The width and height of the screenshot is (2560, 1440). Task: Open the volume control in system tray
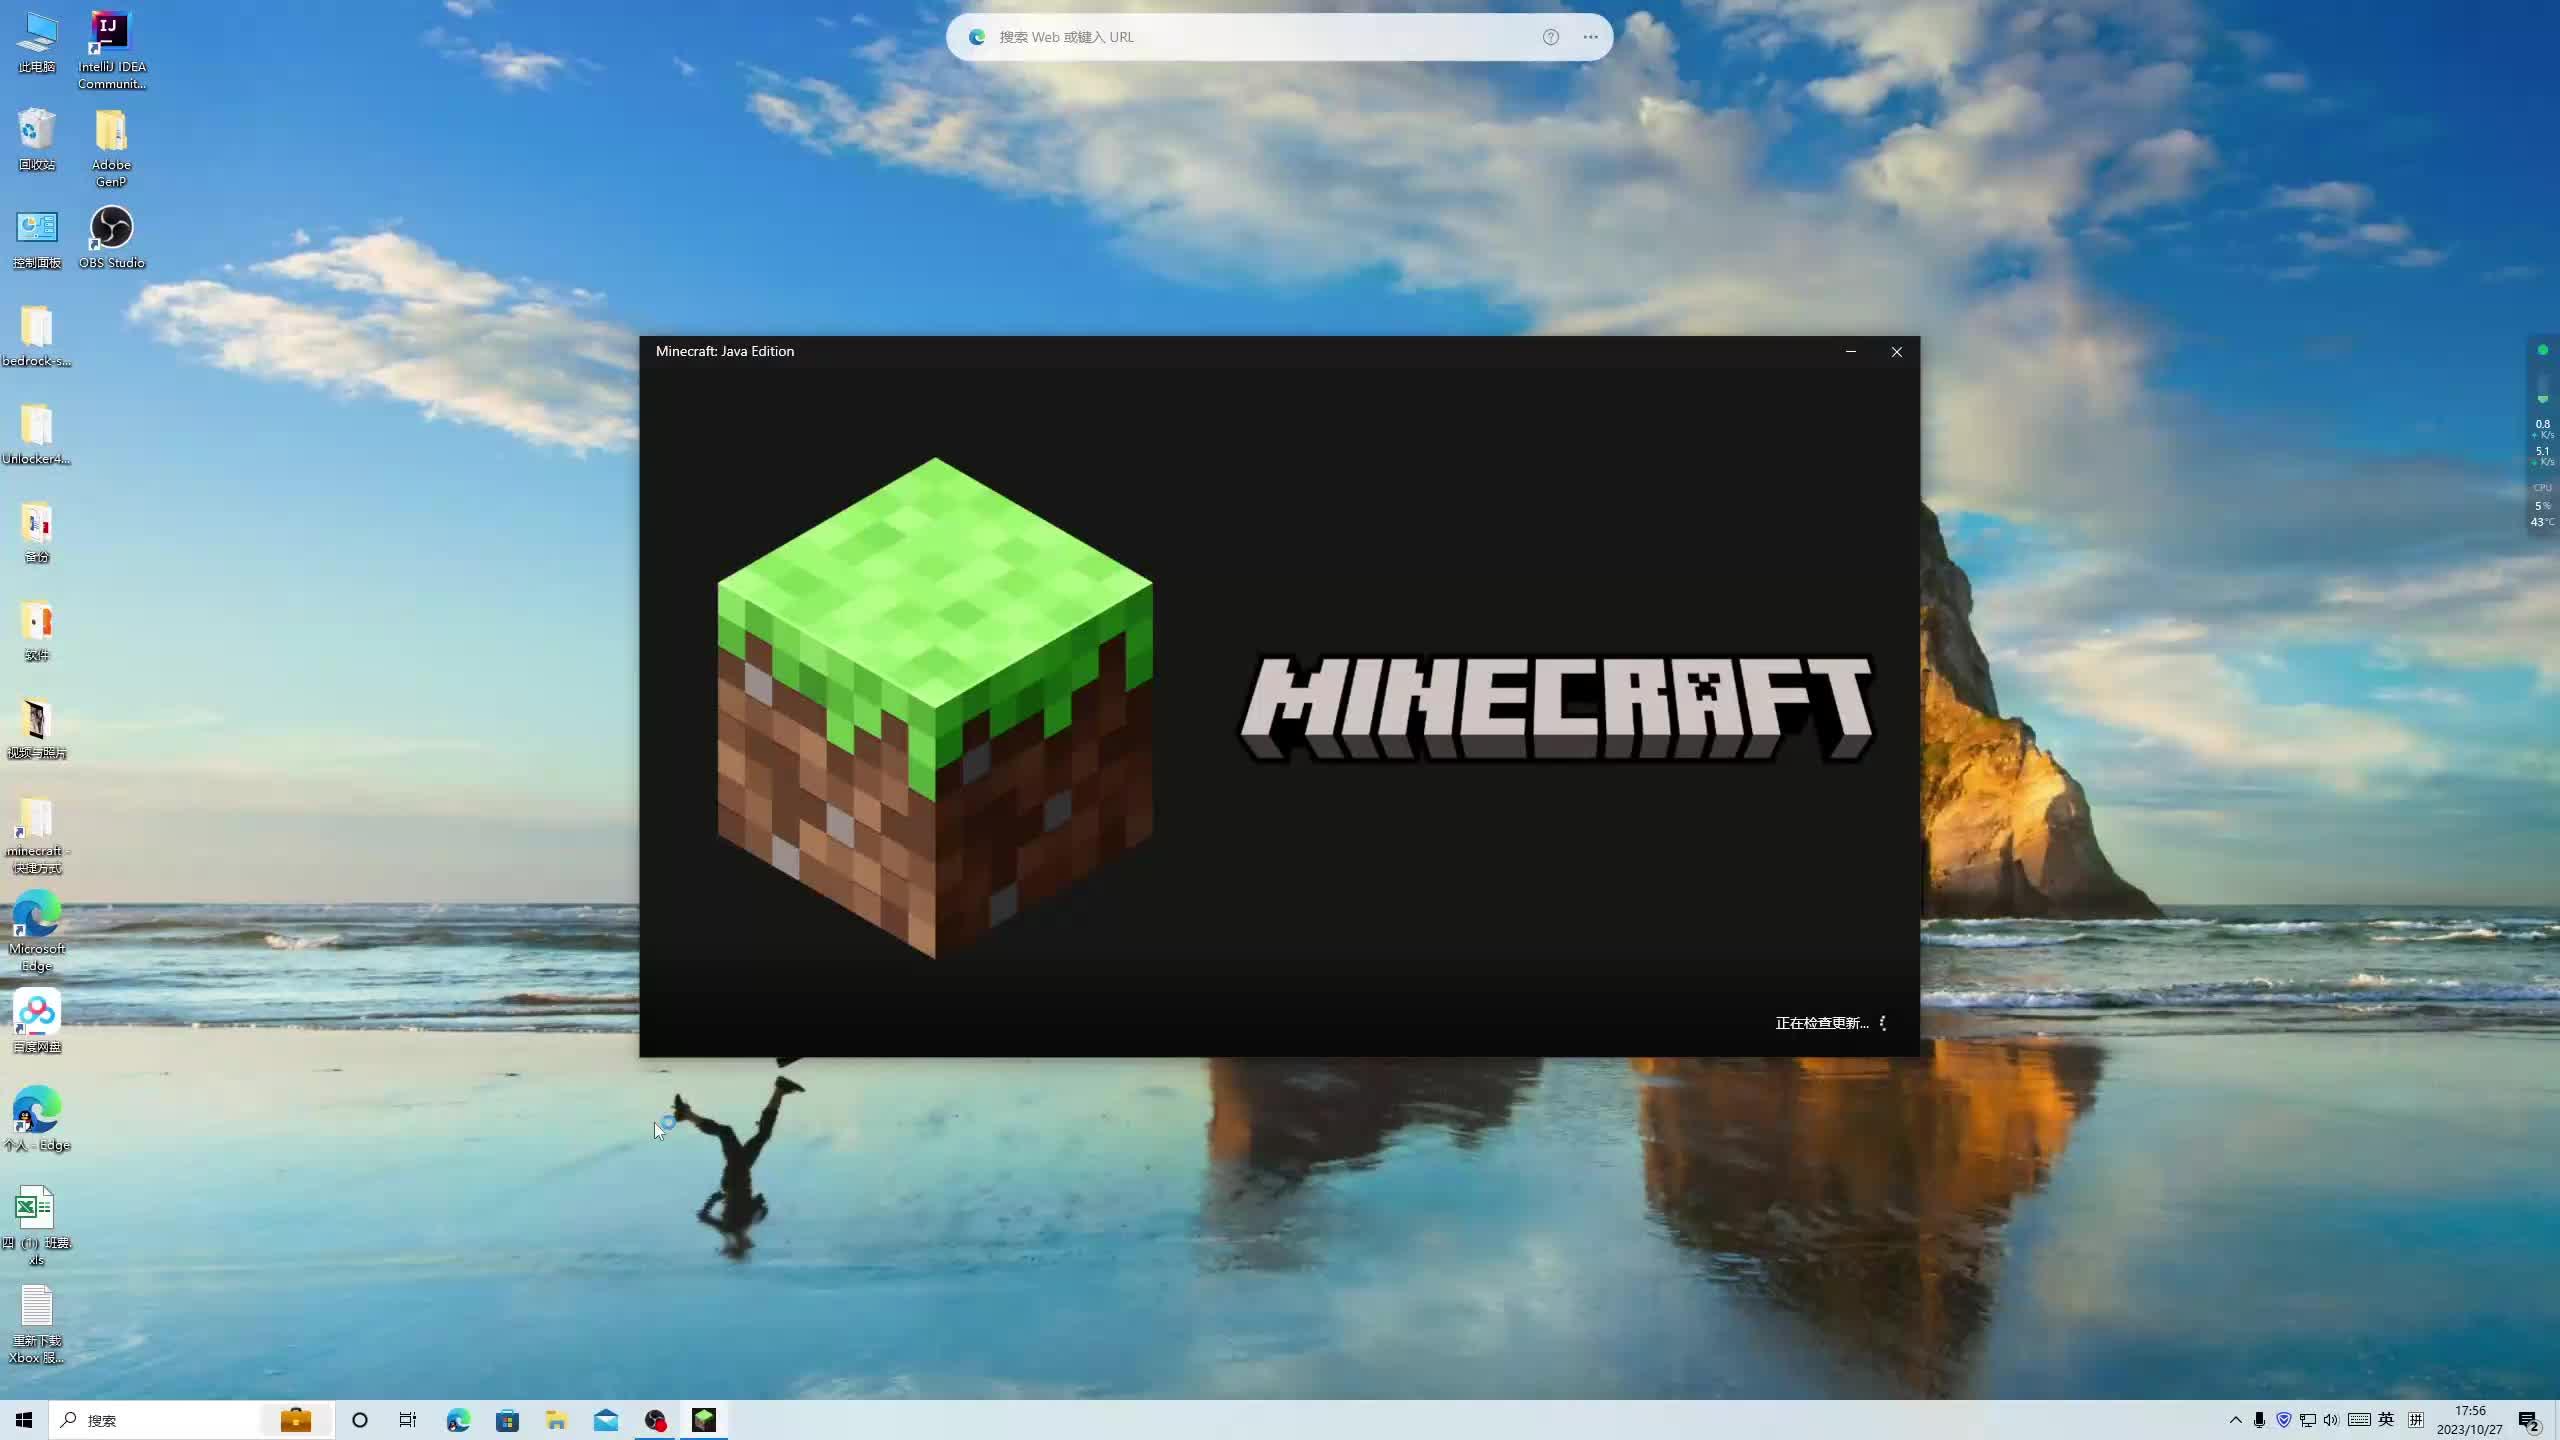click(2332, 1420)
